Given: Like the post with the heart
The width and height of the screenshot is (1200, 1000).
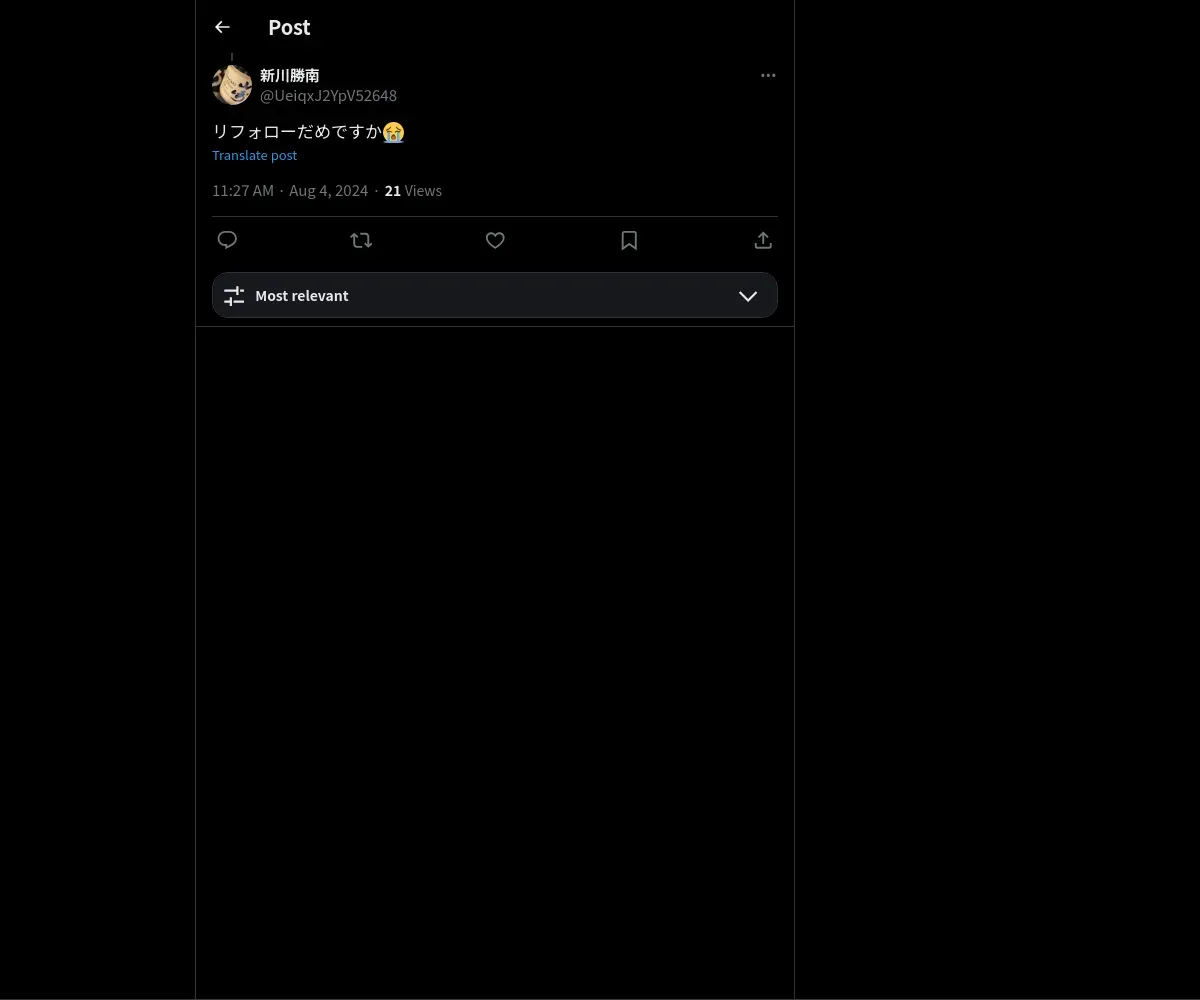Looking at the screenshot, I should pyautogui.click(x=495, y=240).
